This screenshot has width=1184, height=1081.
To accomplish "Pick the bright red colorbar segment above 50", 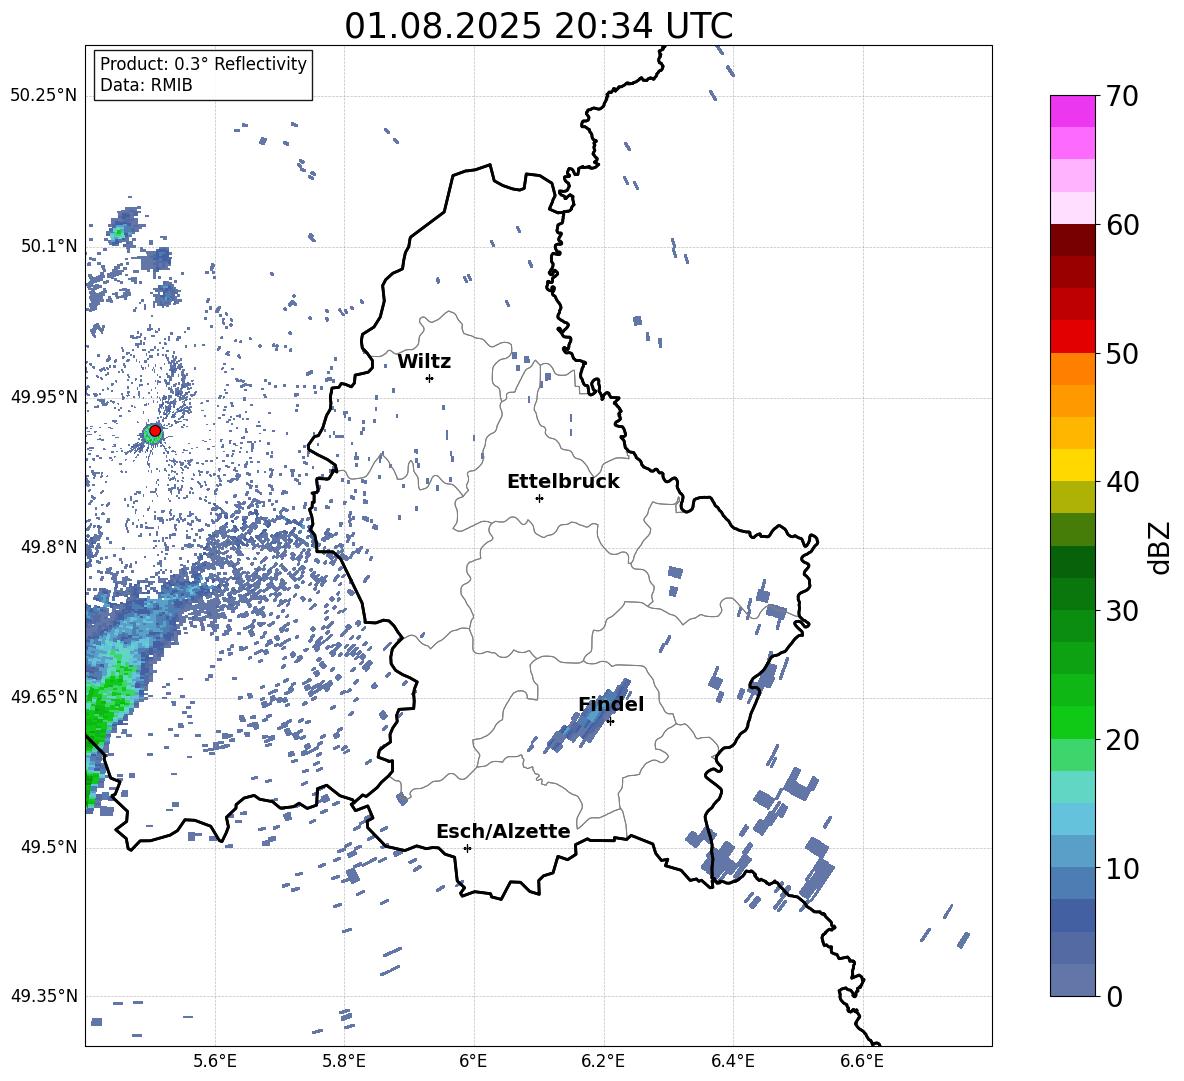I will click(1072, 336).
